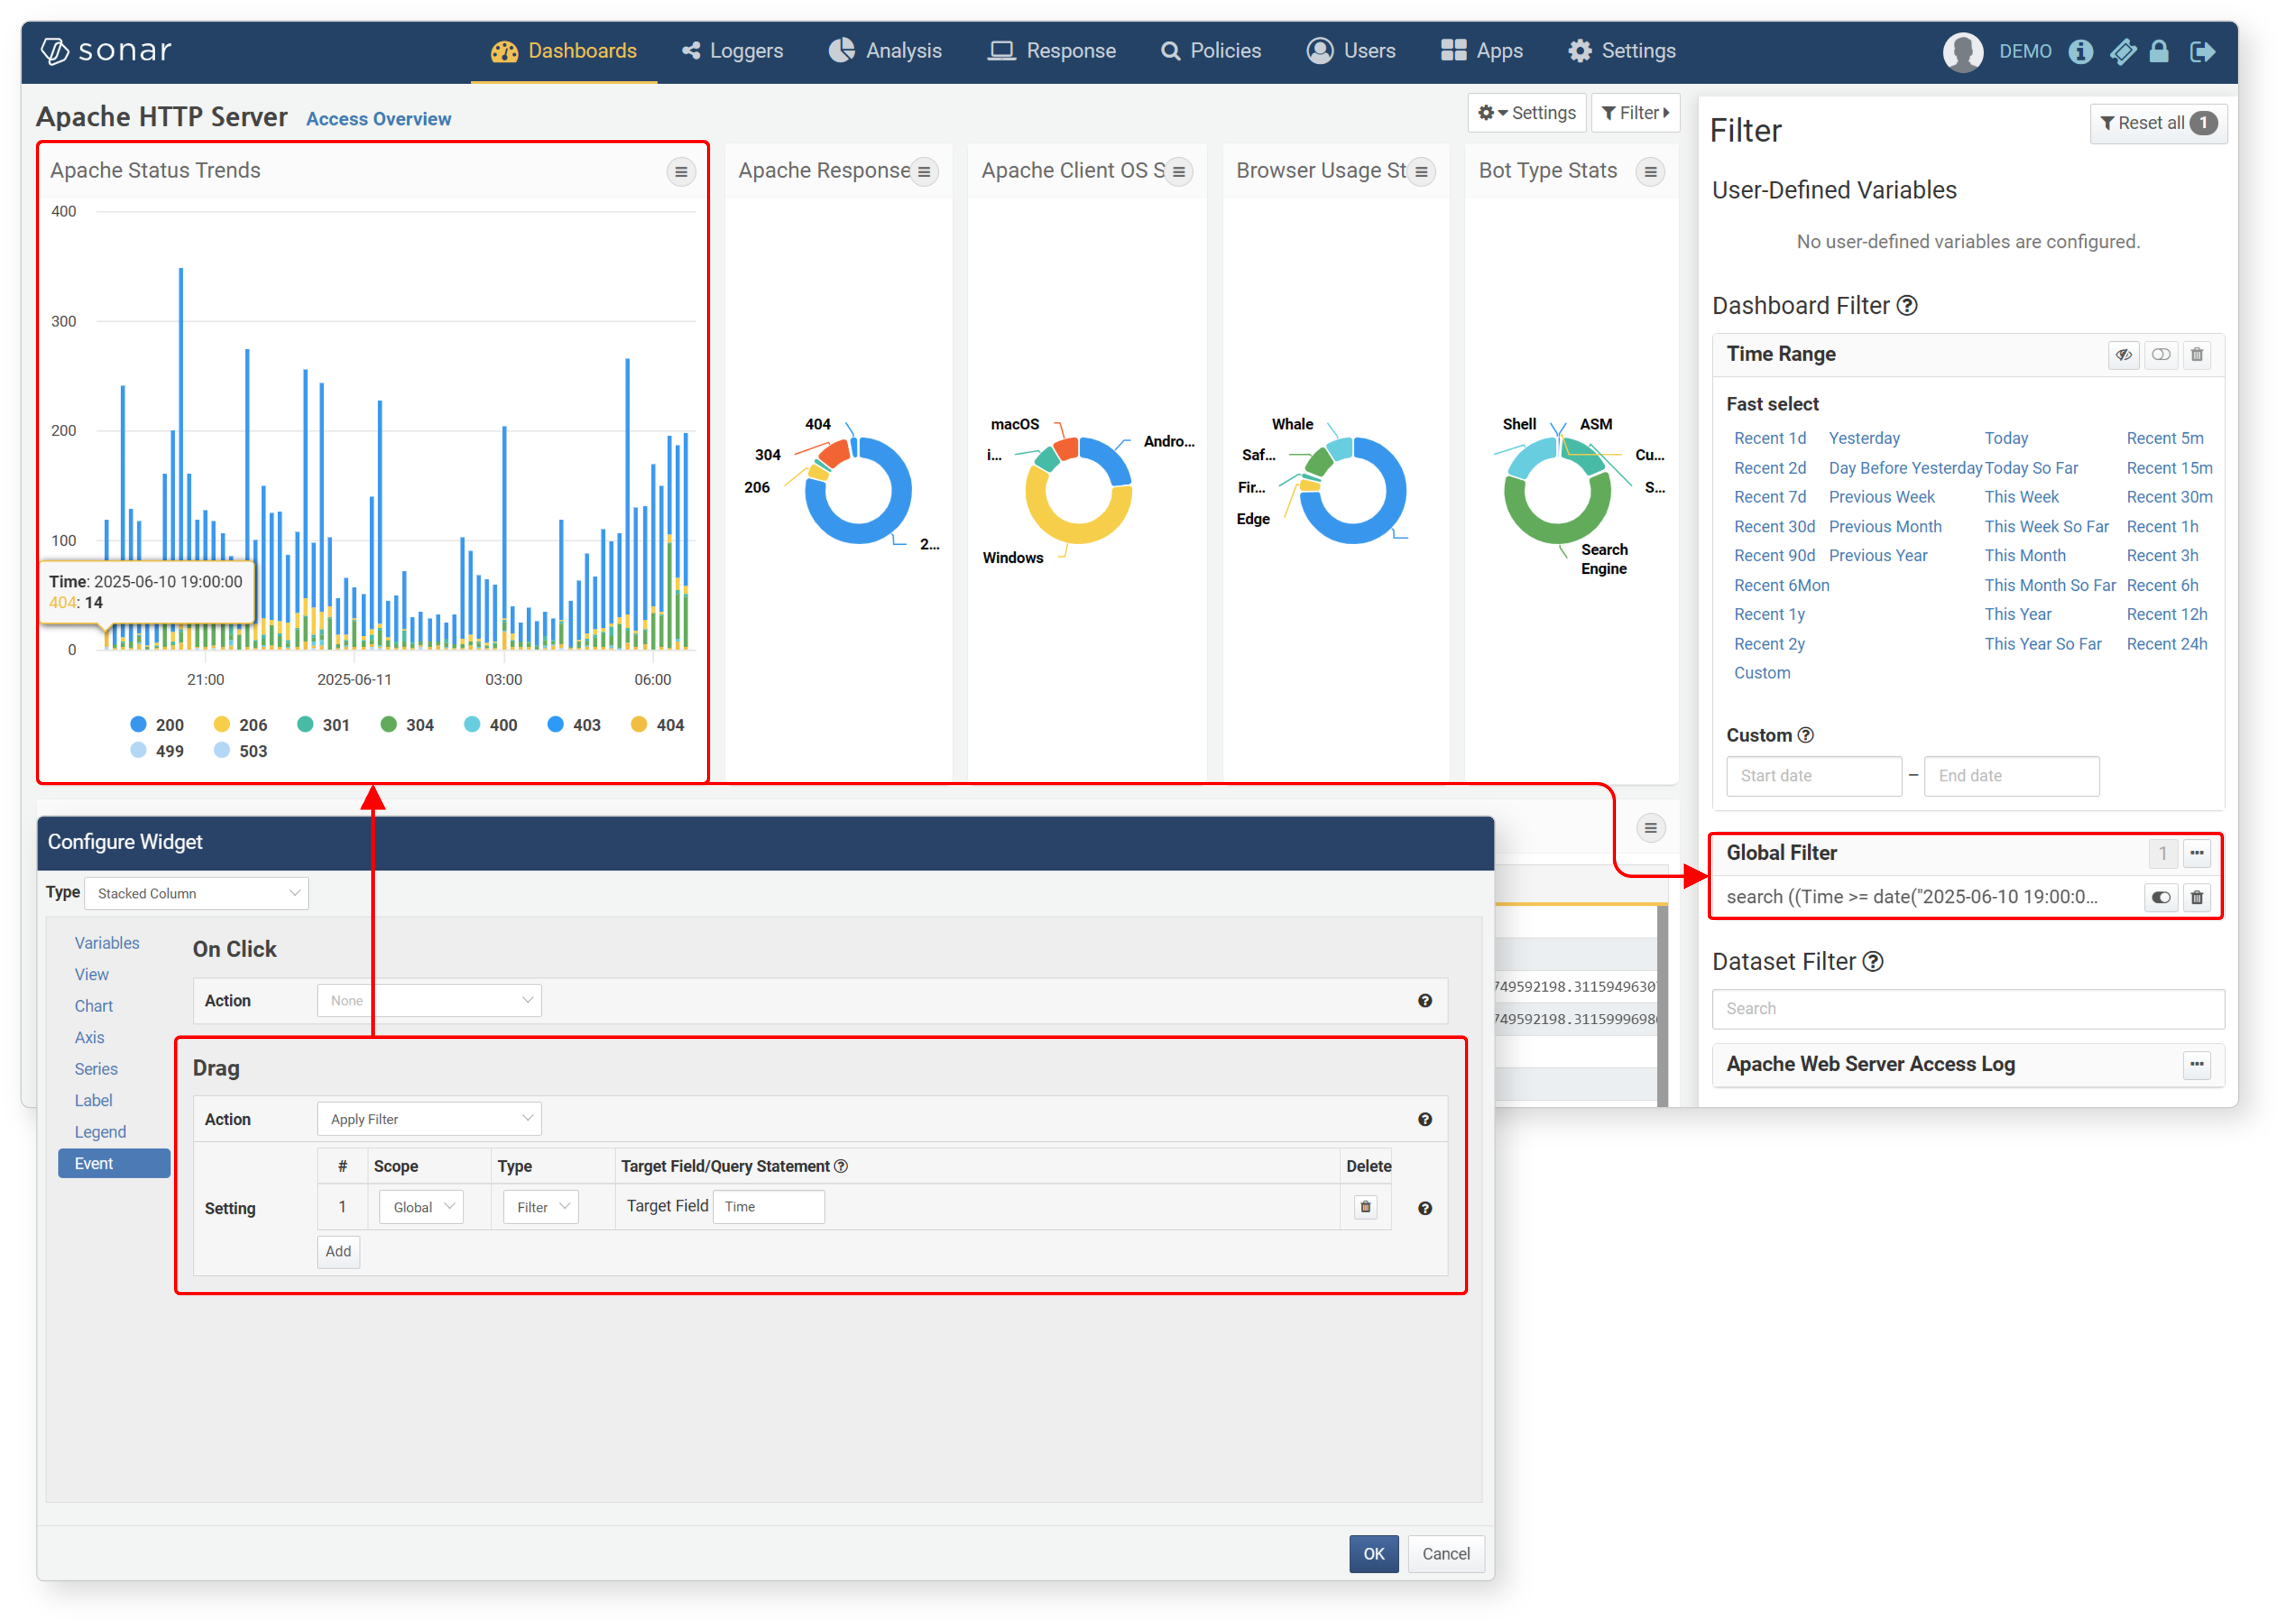Screen dimensions: 2282x1624
Task: Open the Analysis tab
Action: pyautogui.click(x=885, y=51)
